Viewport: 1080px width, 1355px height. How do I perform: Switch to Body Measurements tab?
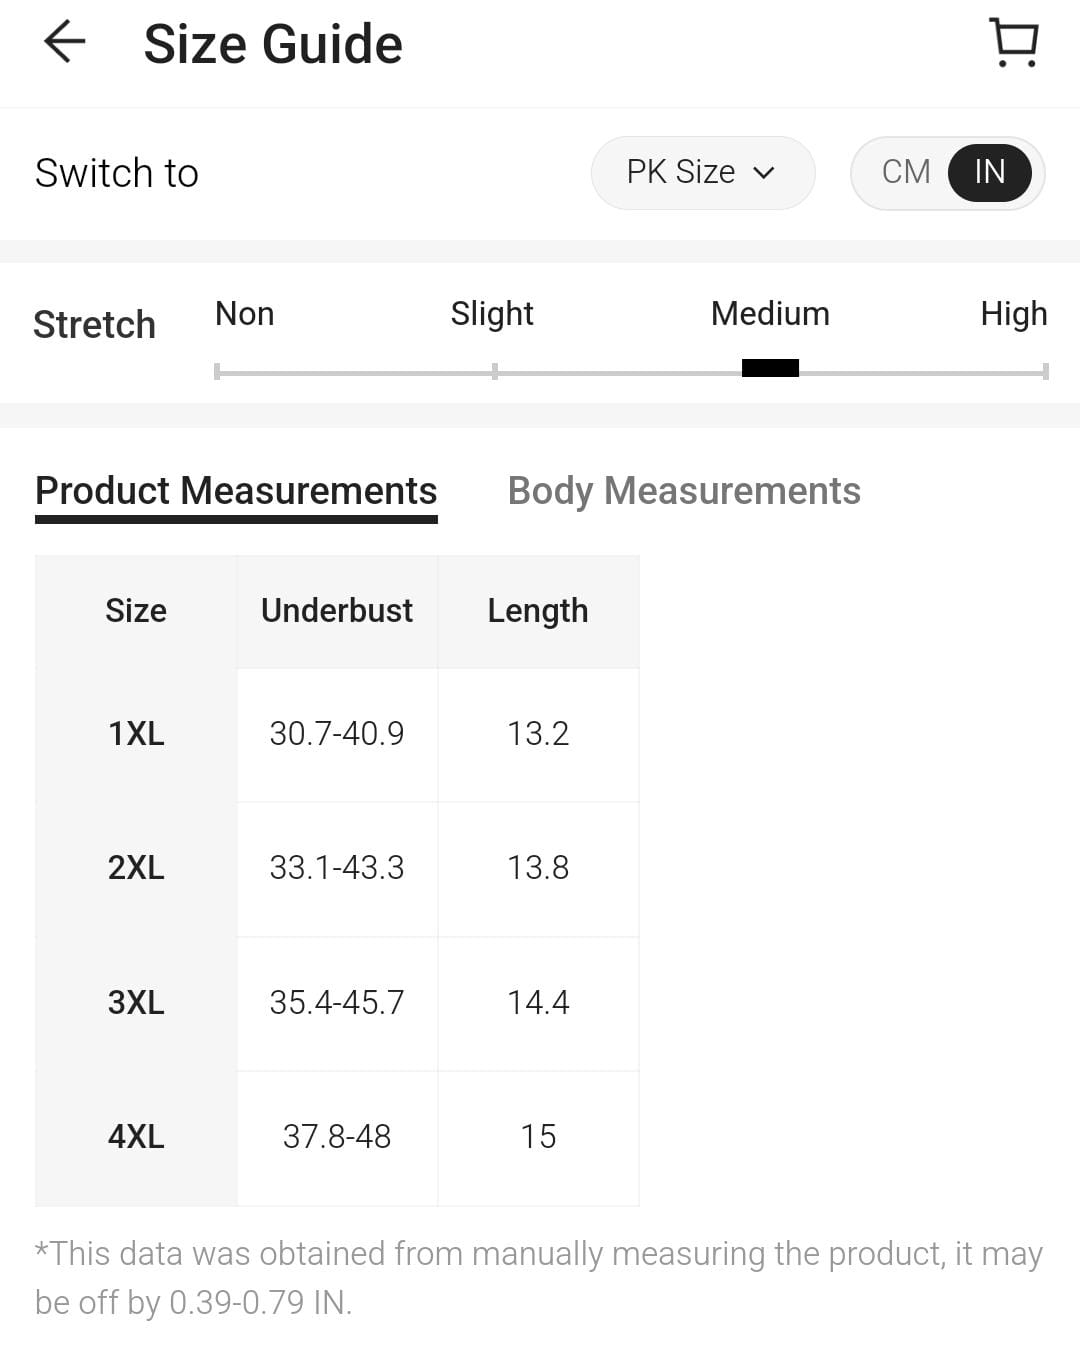point(684,491)
